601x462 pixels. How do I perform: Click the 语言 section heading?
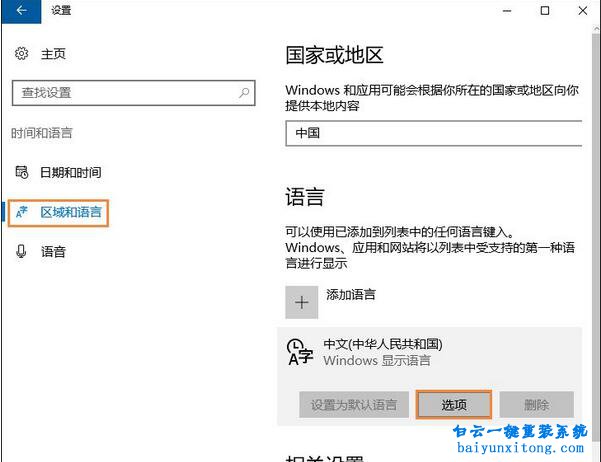click(305, 197)
